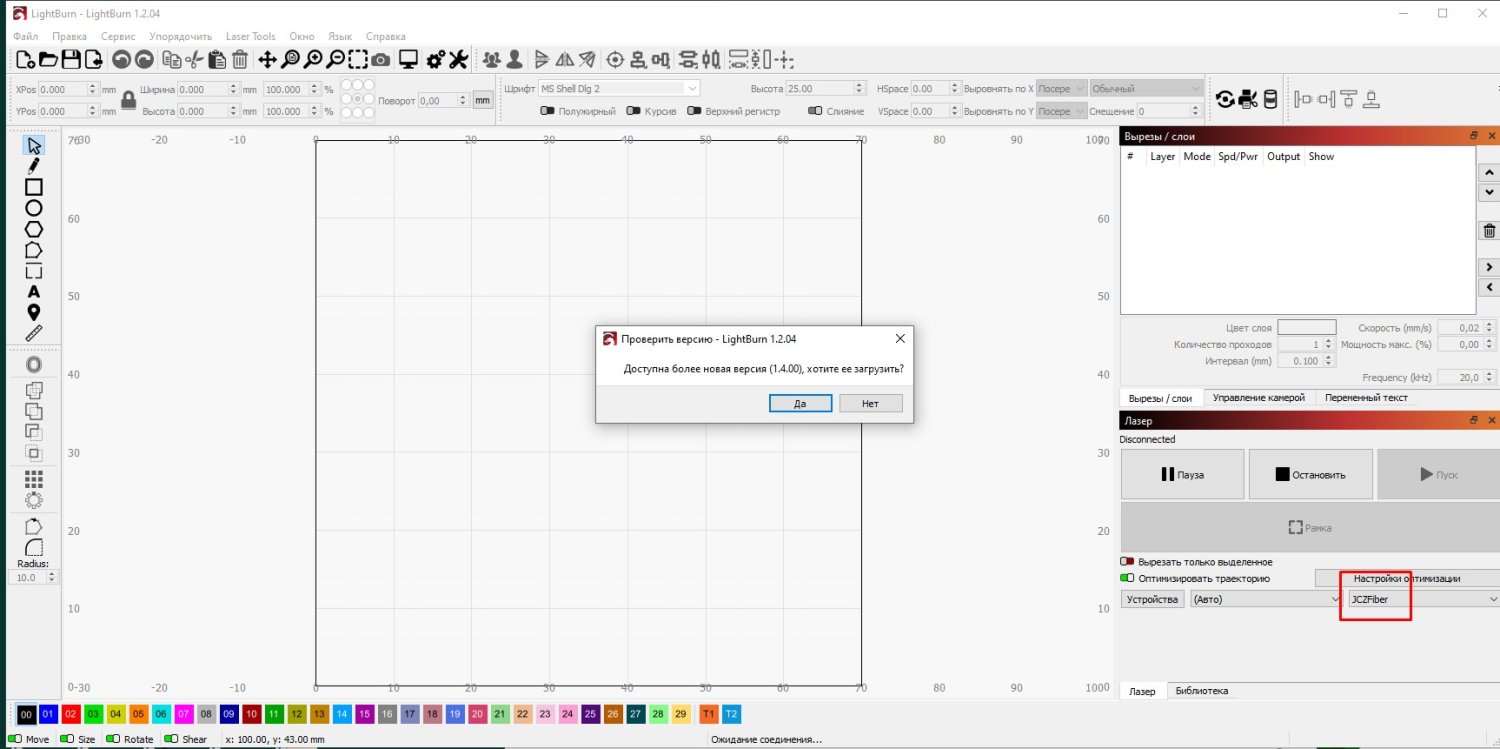Open device settings wrench-screwdriver icon
Screen dimensions: 1500x749
coord(458,60)
